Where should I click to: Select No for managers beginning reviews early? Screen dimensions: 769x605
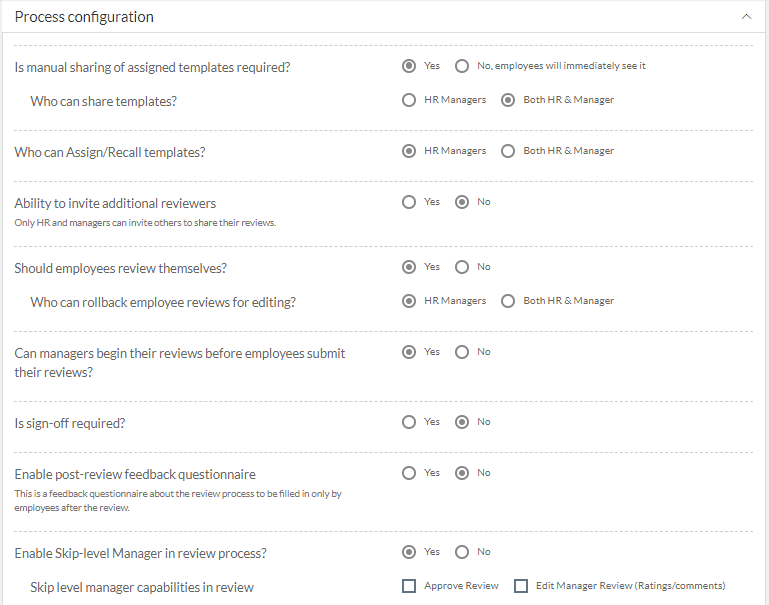[x=461, y=352]
